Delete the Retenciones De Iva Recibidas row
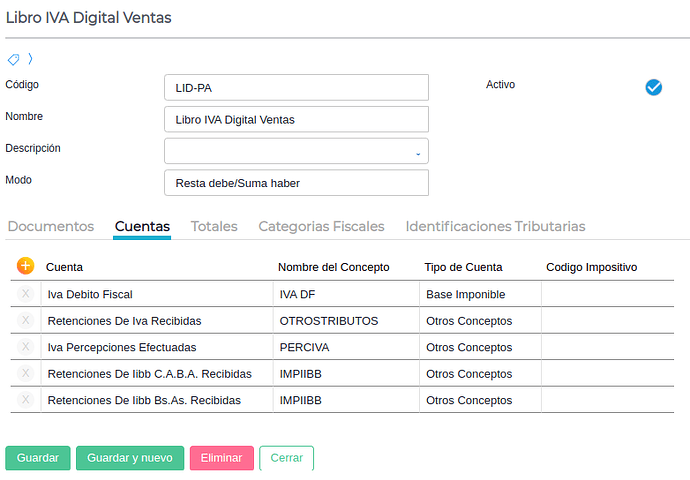Viewport: 690px width, 480px height. [26, 320]
